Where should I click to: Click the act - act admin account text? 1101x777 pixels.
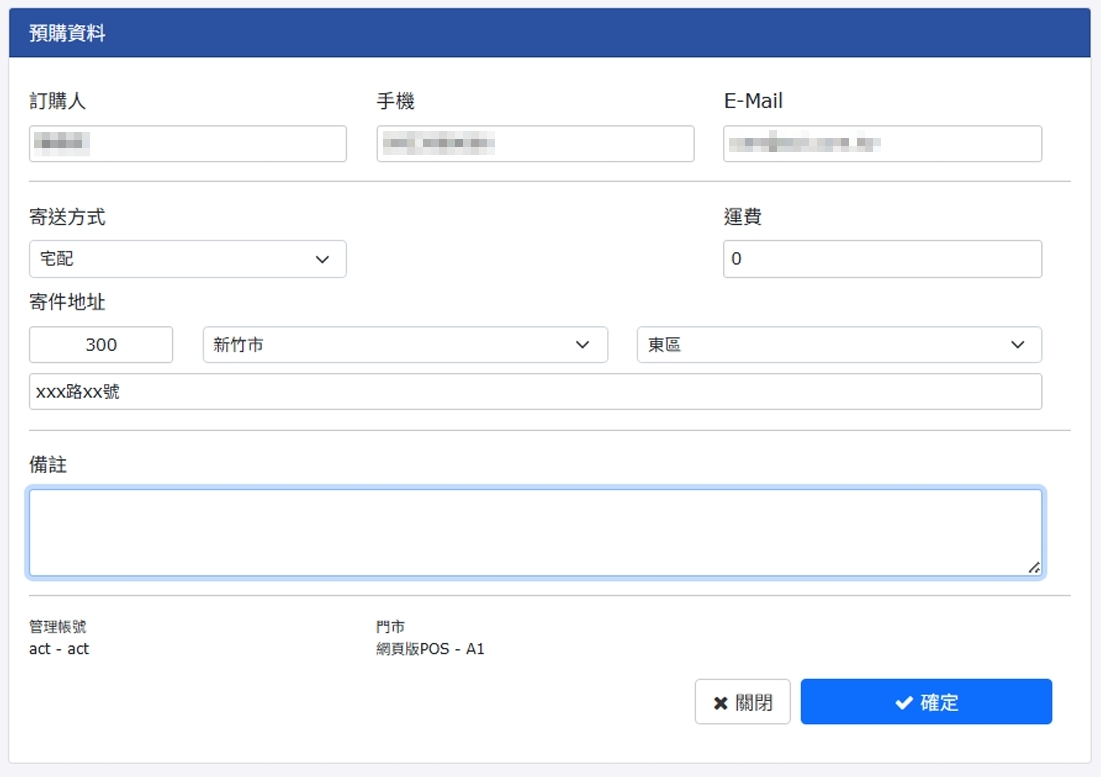pyautogui.click(x=58, y=648)
